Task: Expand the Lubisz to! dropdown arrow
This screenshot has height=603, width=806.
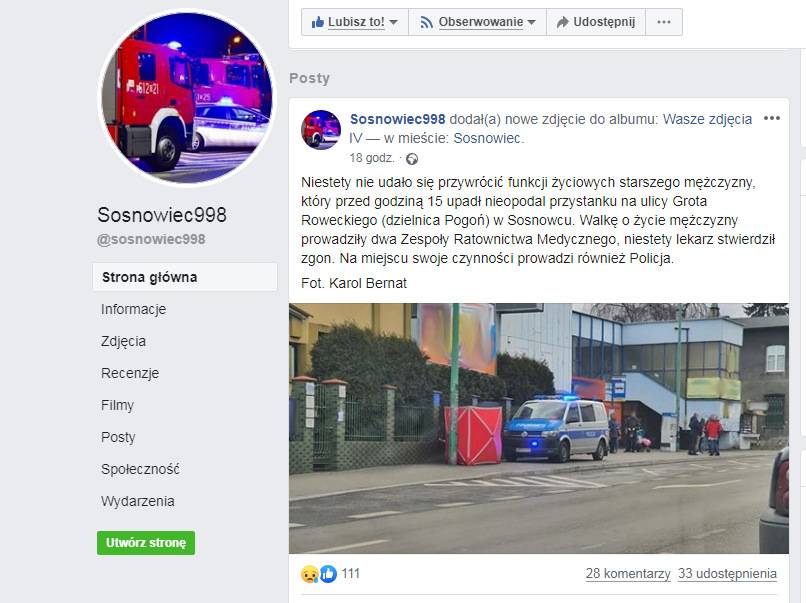Action: click(393, 23)
